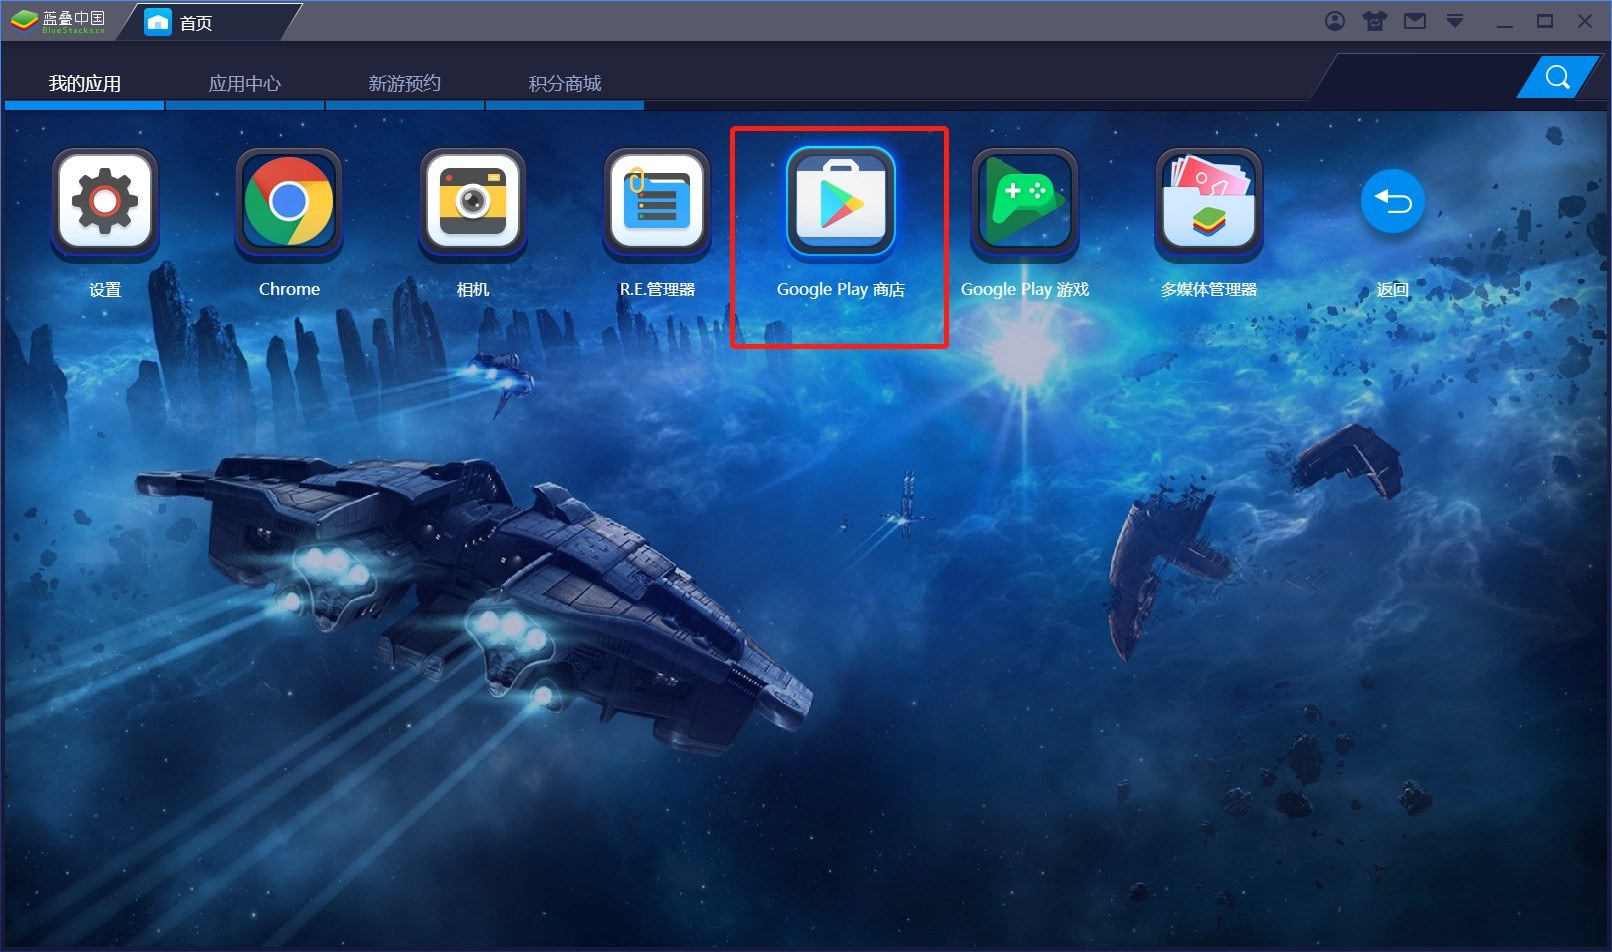Launch the Chrome browser app
This screenshot has height=952, width=1612.
point(289,202)
